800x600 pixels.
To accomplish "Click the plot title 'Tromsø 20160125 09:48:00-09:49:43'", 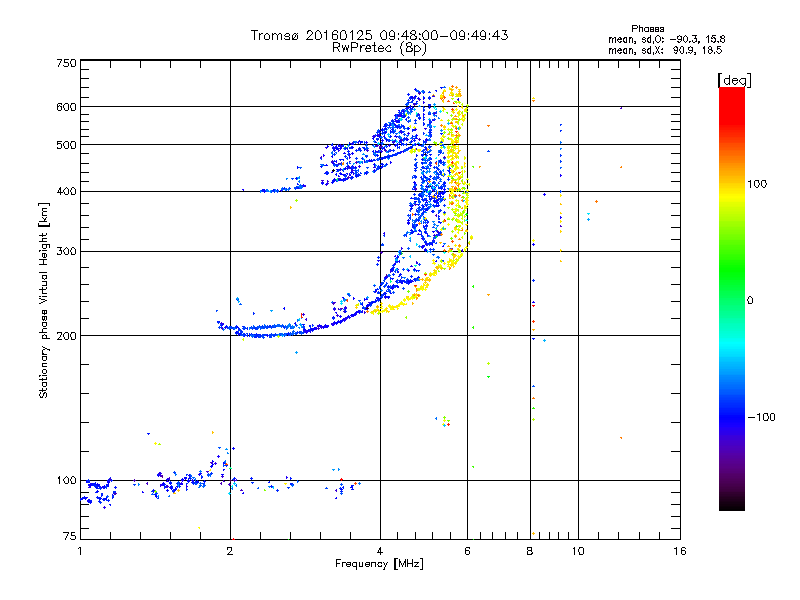I will coord(379,35).
